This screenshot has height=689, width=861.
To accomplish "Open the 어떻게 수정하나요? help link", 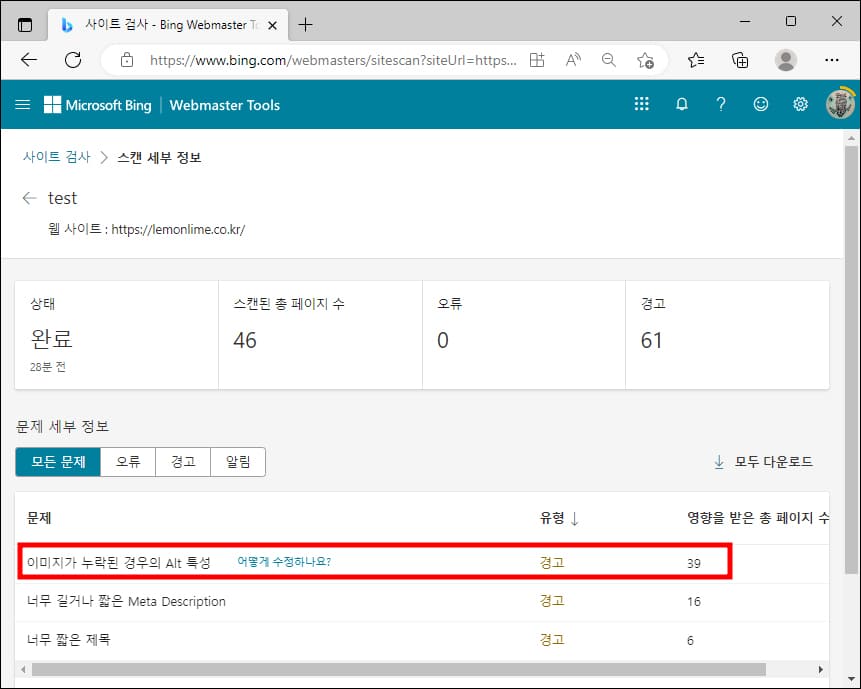I will (x=283, y=562).
